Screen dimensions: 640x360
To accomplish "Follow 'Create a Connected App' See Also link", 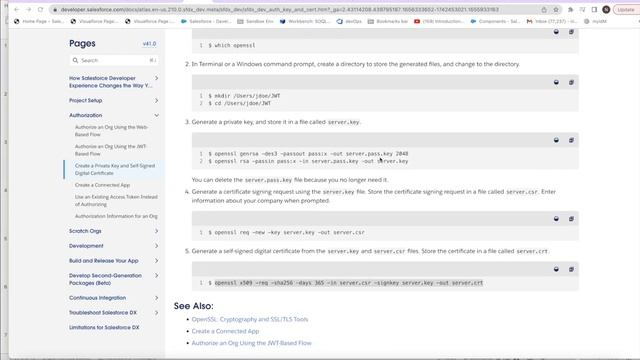I will click(x=225, y=331).
